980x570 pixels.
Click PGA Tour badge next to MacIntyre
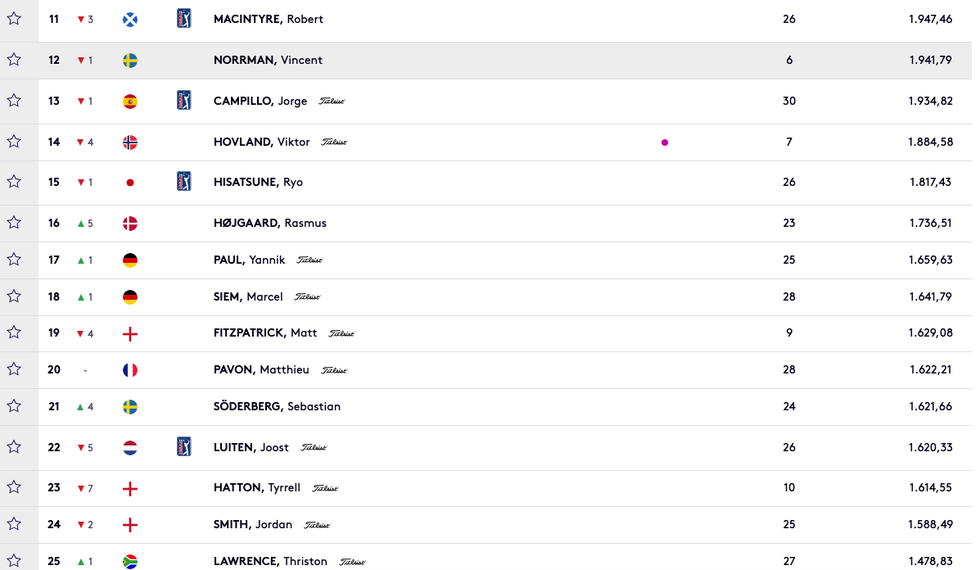[184, 18]
